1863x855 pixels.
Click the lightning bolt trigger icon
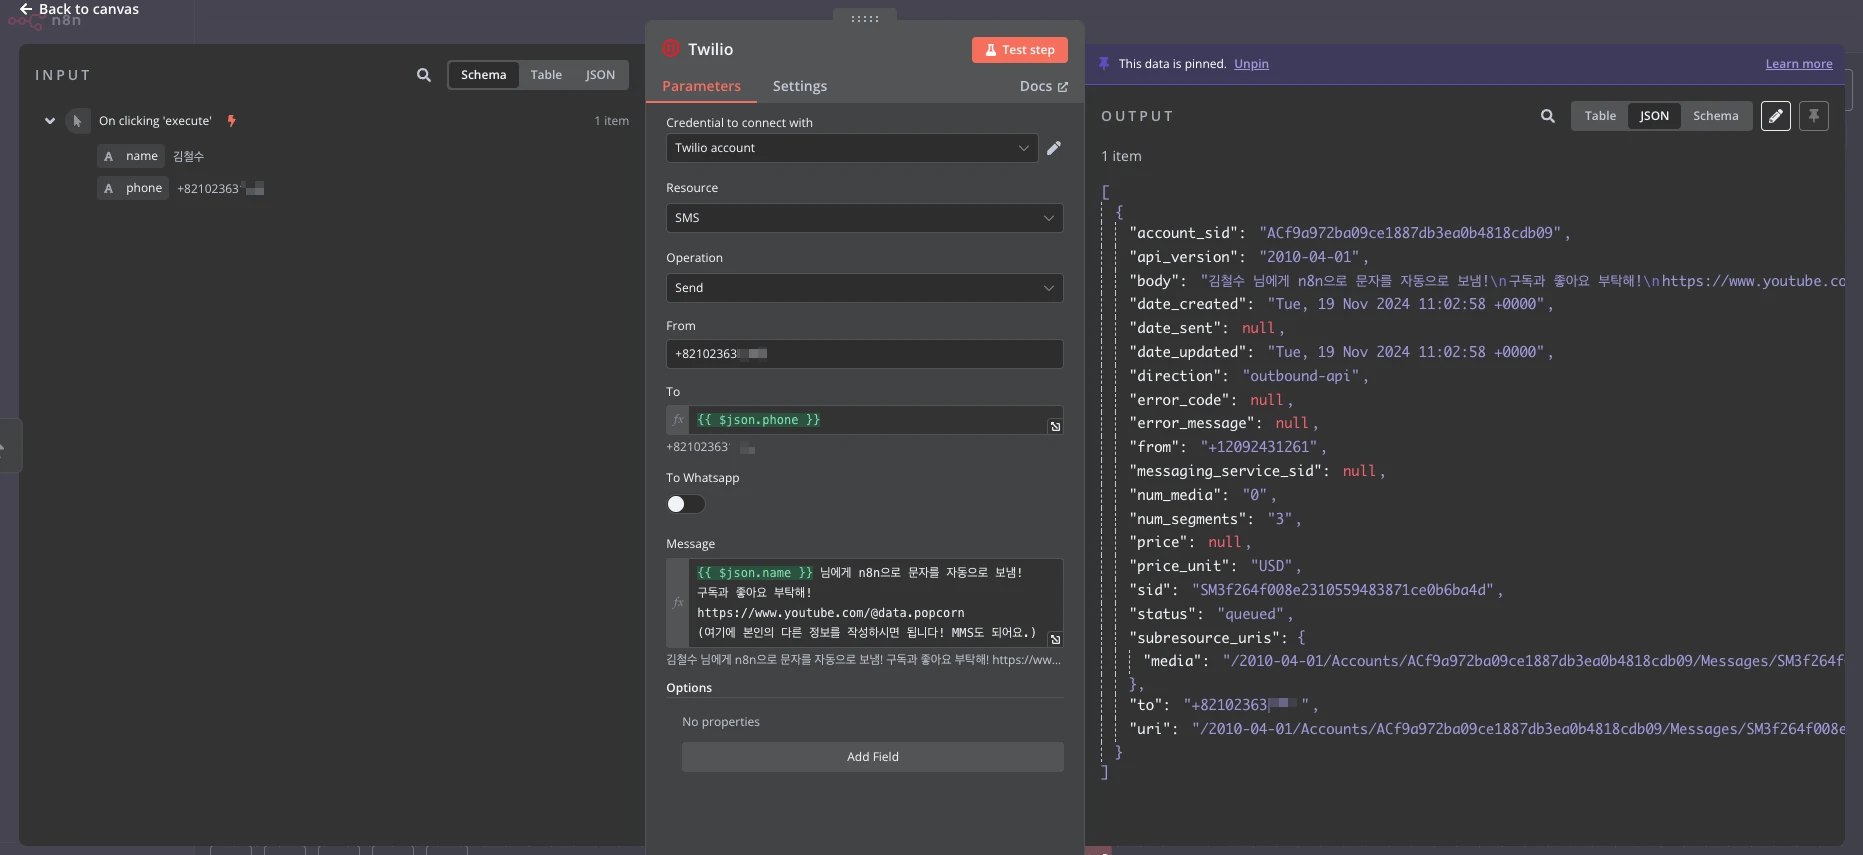pos(232,121)
